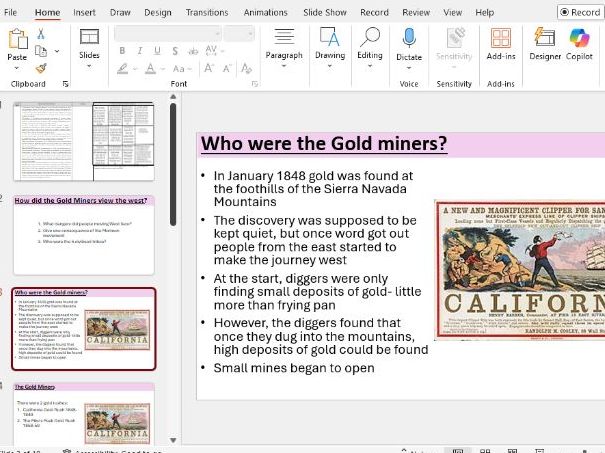
Task: Click the Sensitivity label icon
Action: click(x=454, y=38)
